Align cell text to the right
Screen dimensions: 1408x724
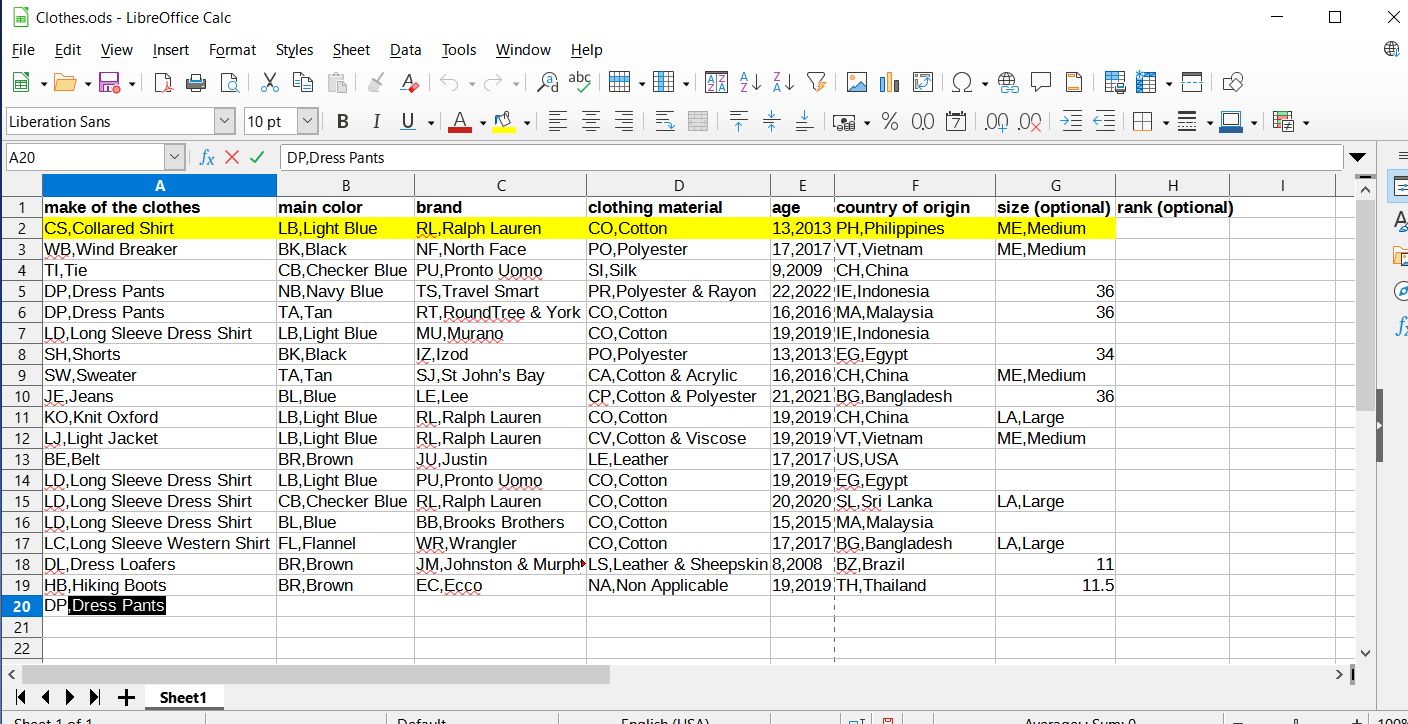[624, 122]
